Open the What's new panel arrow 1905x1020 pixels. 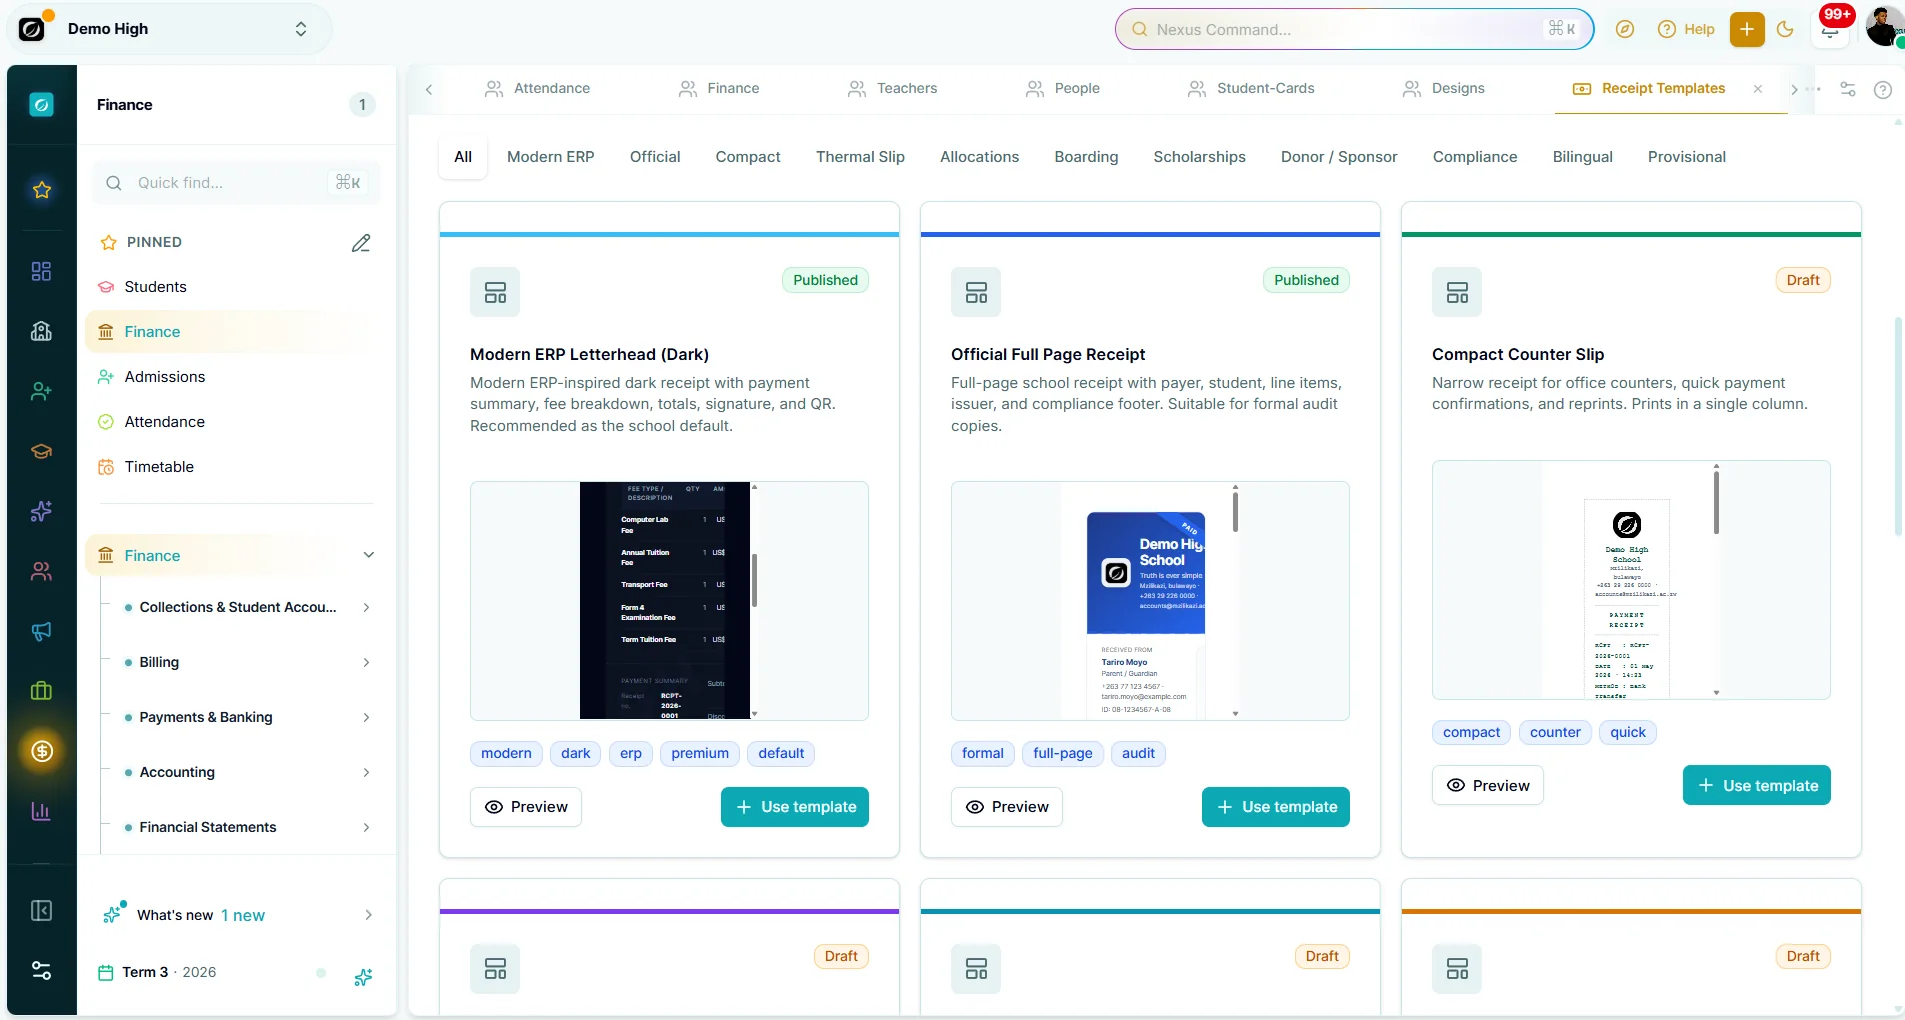tap(368, 915)
